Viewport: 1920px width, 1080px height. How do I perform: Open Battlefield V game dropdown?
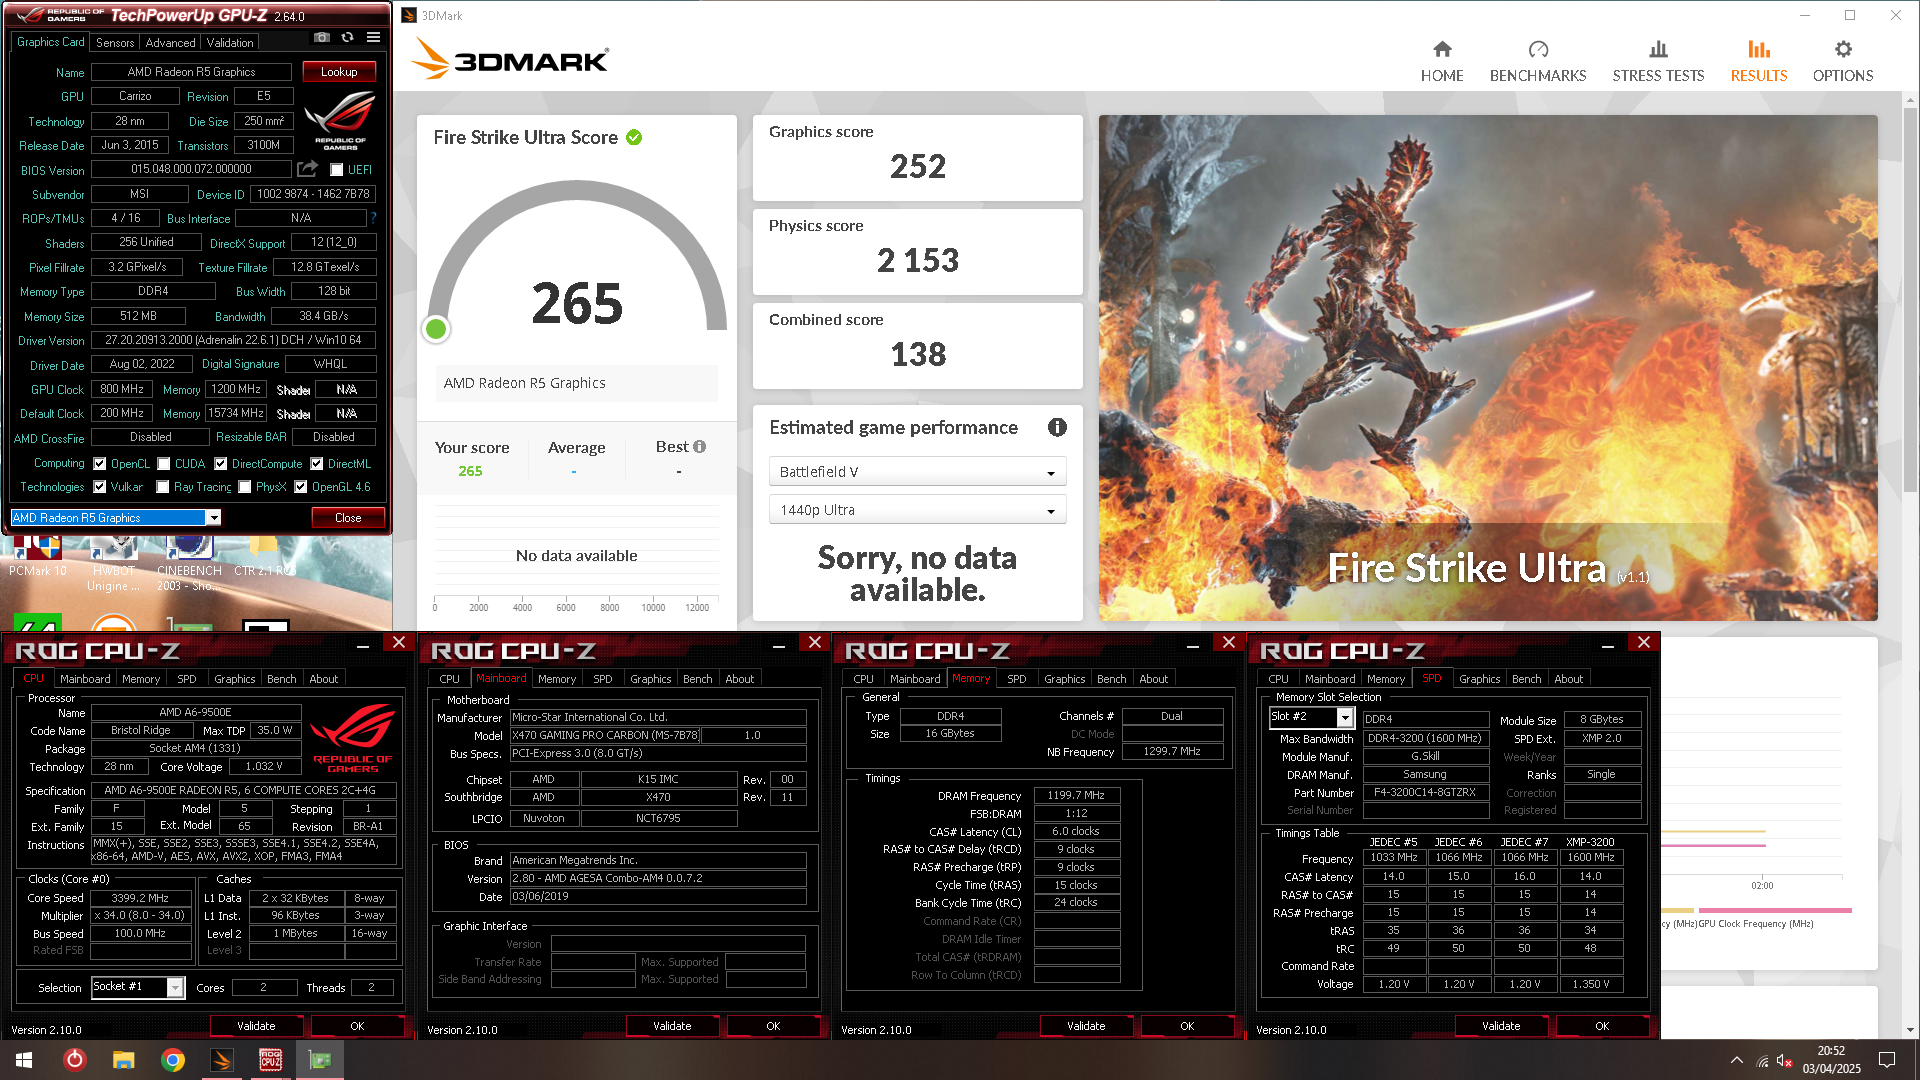coord(917,472)
